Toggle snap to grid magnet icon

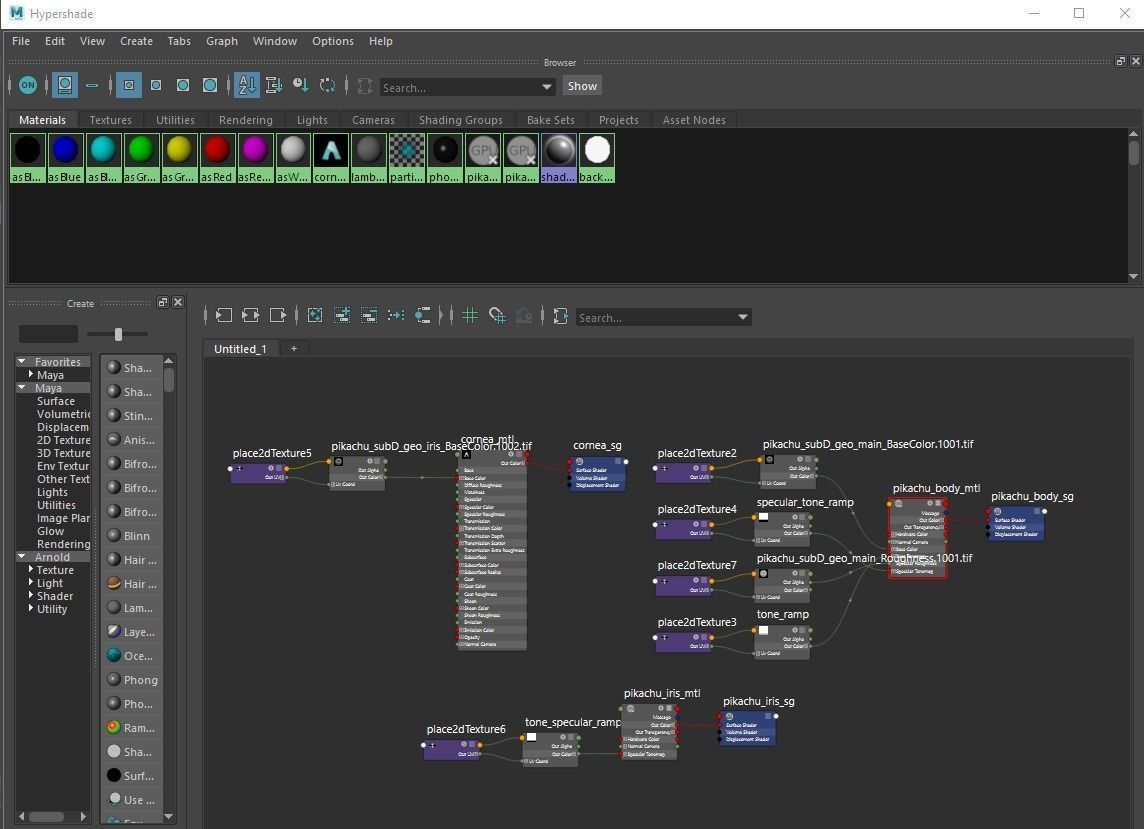[x=497, y=315]
